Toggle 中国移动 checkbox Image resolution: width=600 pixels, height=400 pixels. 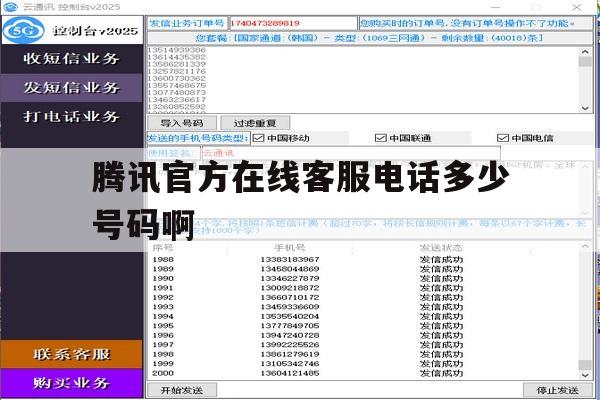(x=259, y=138)
